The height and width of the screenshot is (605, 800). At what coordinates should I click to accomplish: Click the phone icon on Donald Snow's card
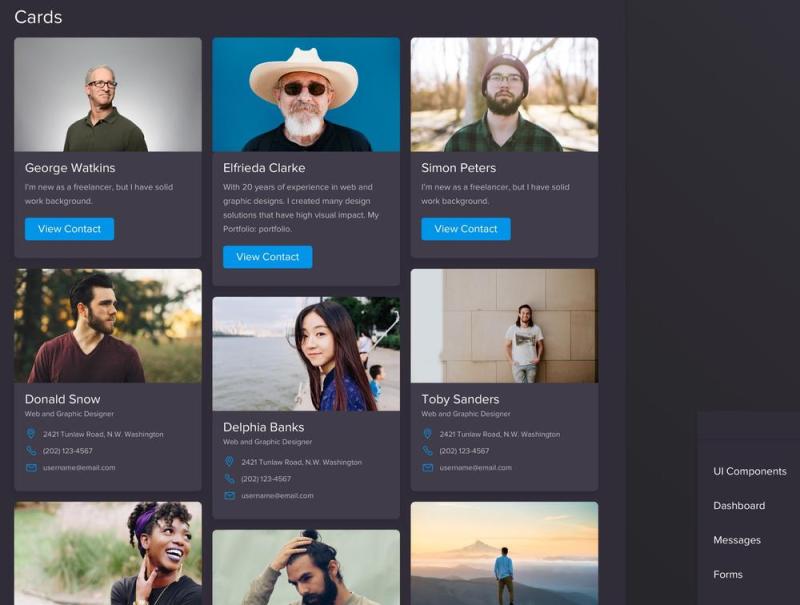click(x=31, y=450)
